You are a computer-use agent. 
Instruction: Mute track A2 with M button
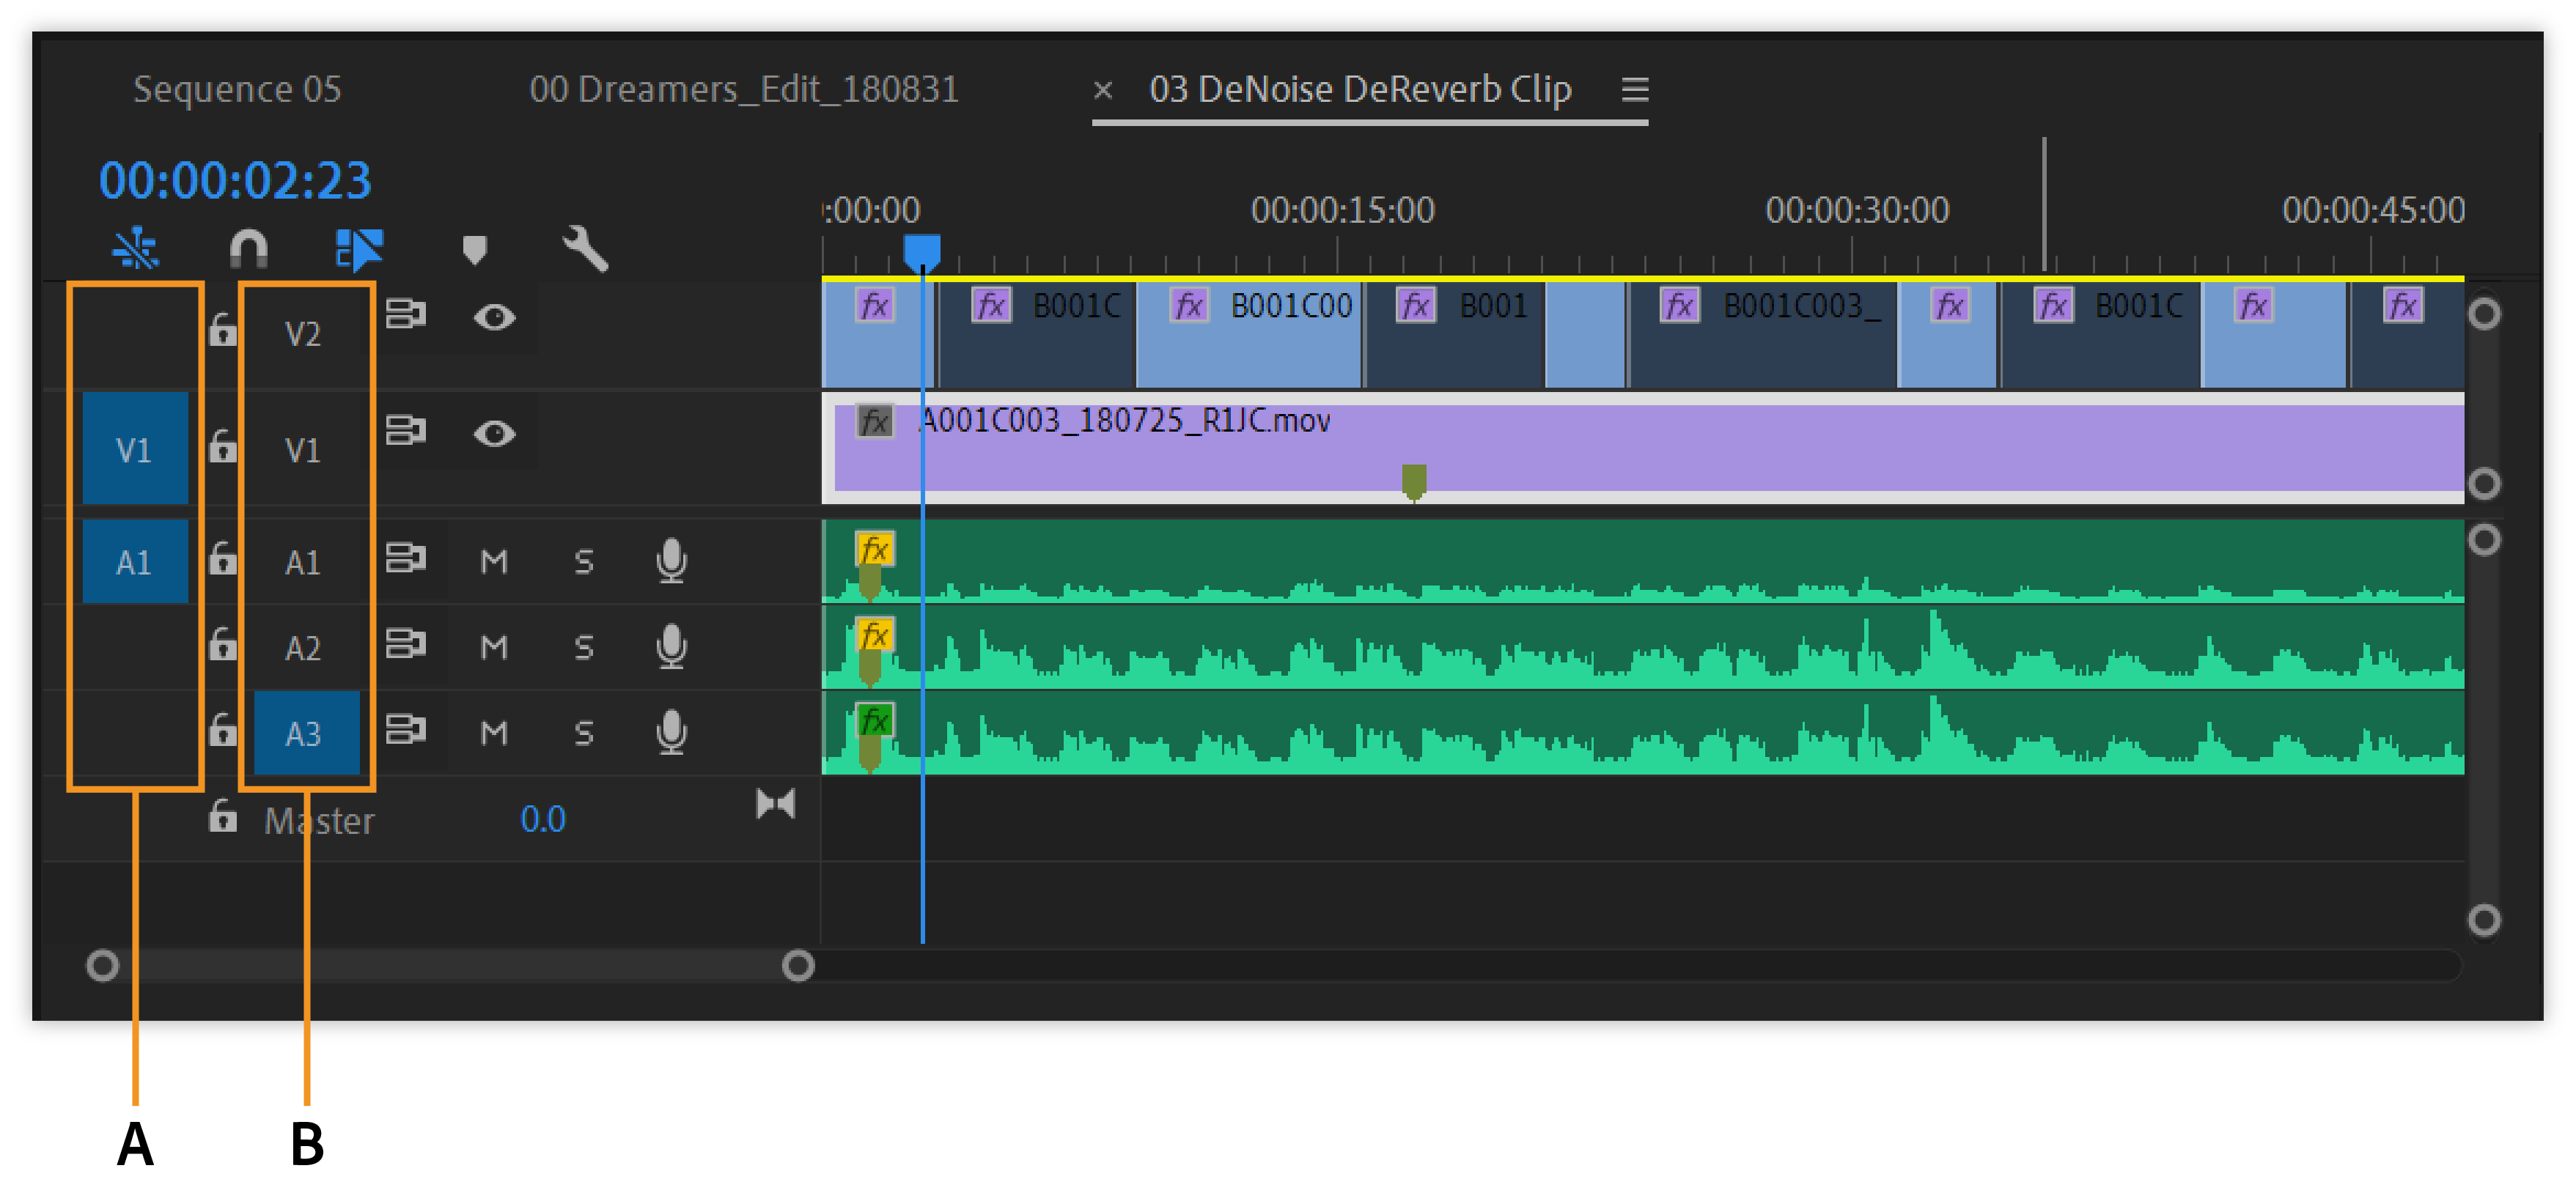(494, 647)
